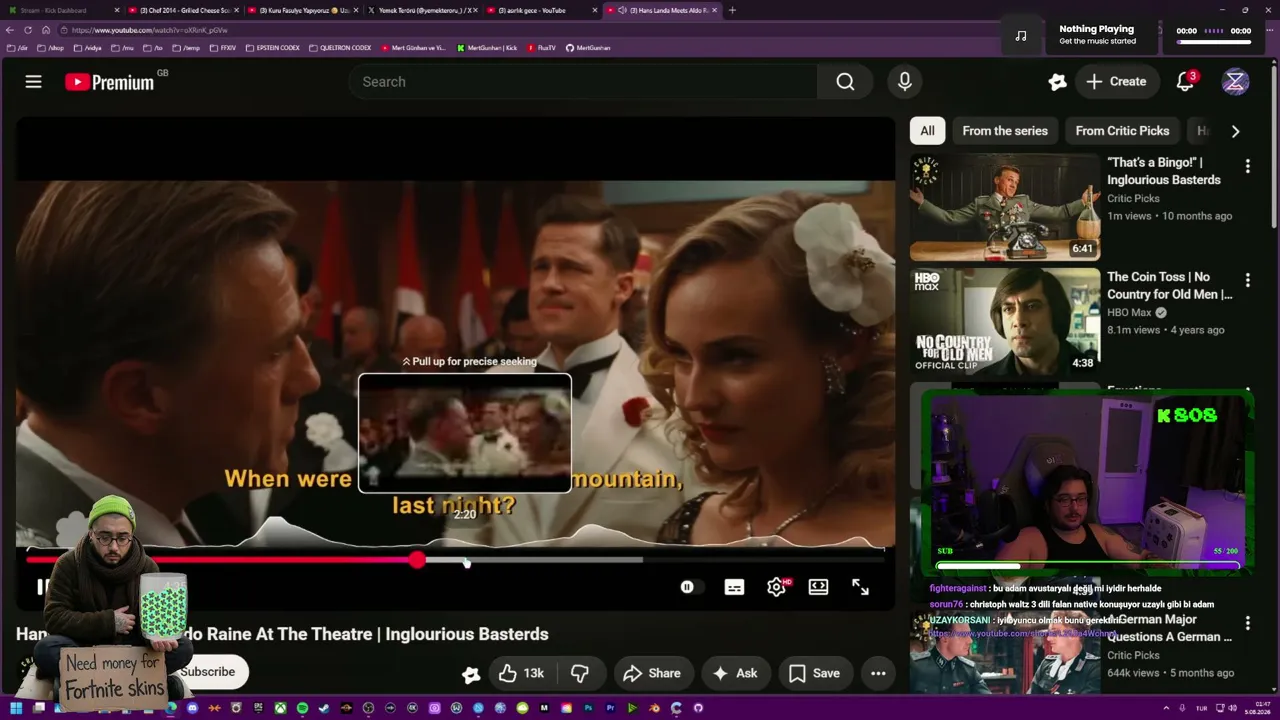Image resolution: width=1280 pixels, height=720 pixels.
Task: Open the sparkle icon left of the like button
Action: (x=471, y=674)
